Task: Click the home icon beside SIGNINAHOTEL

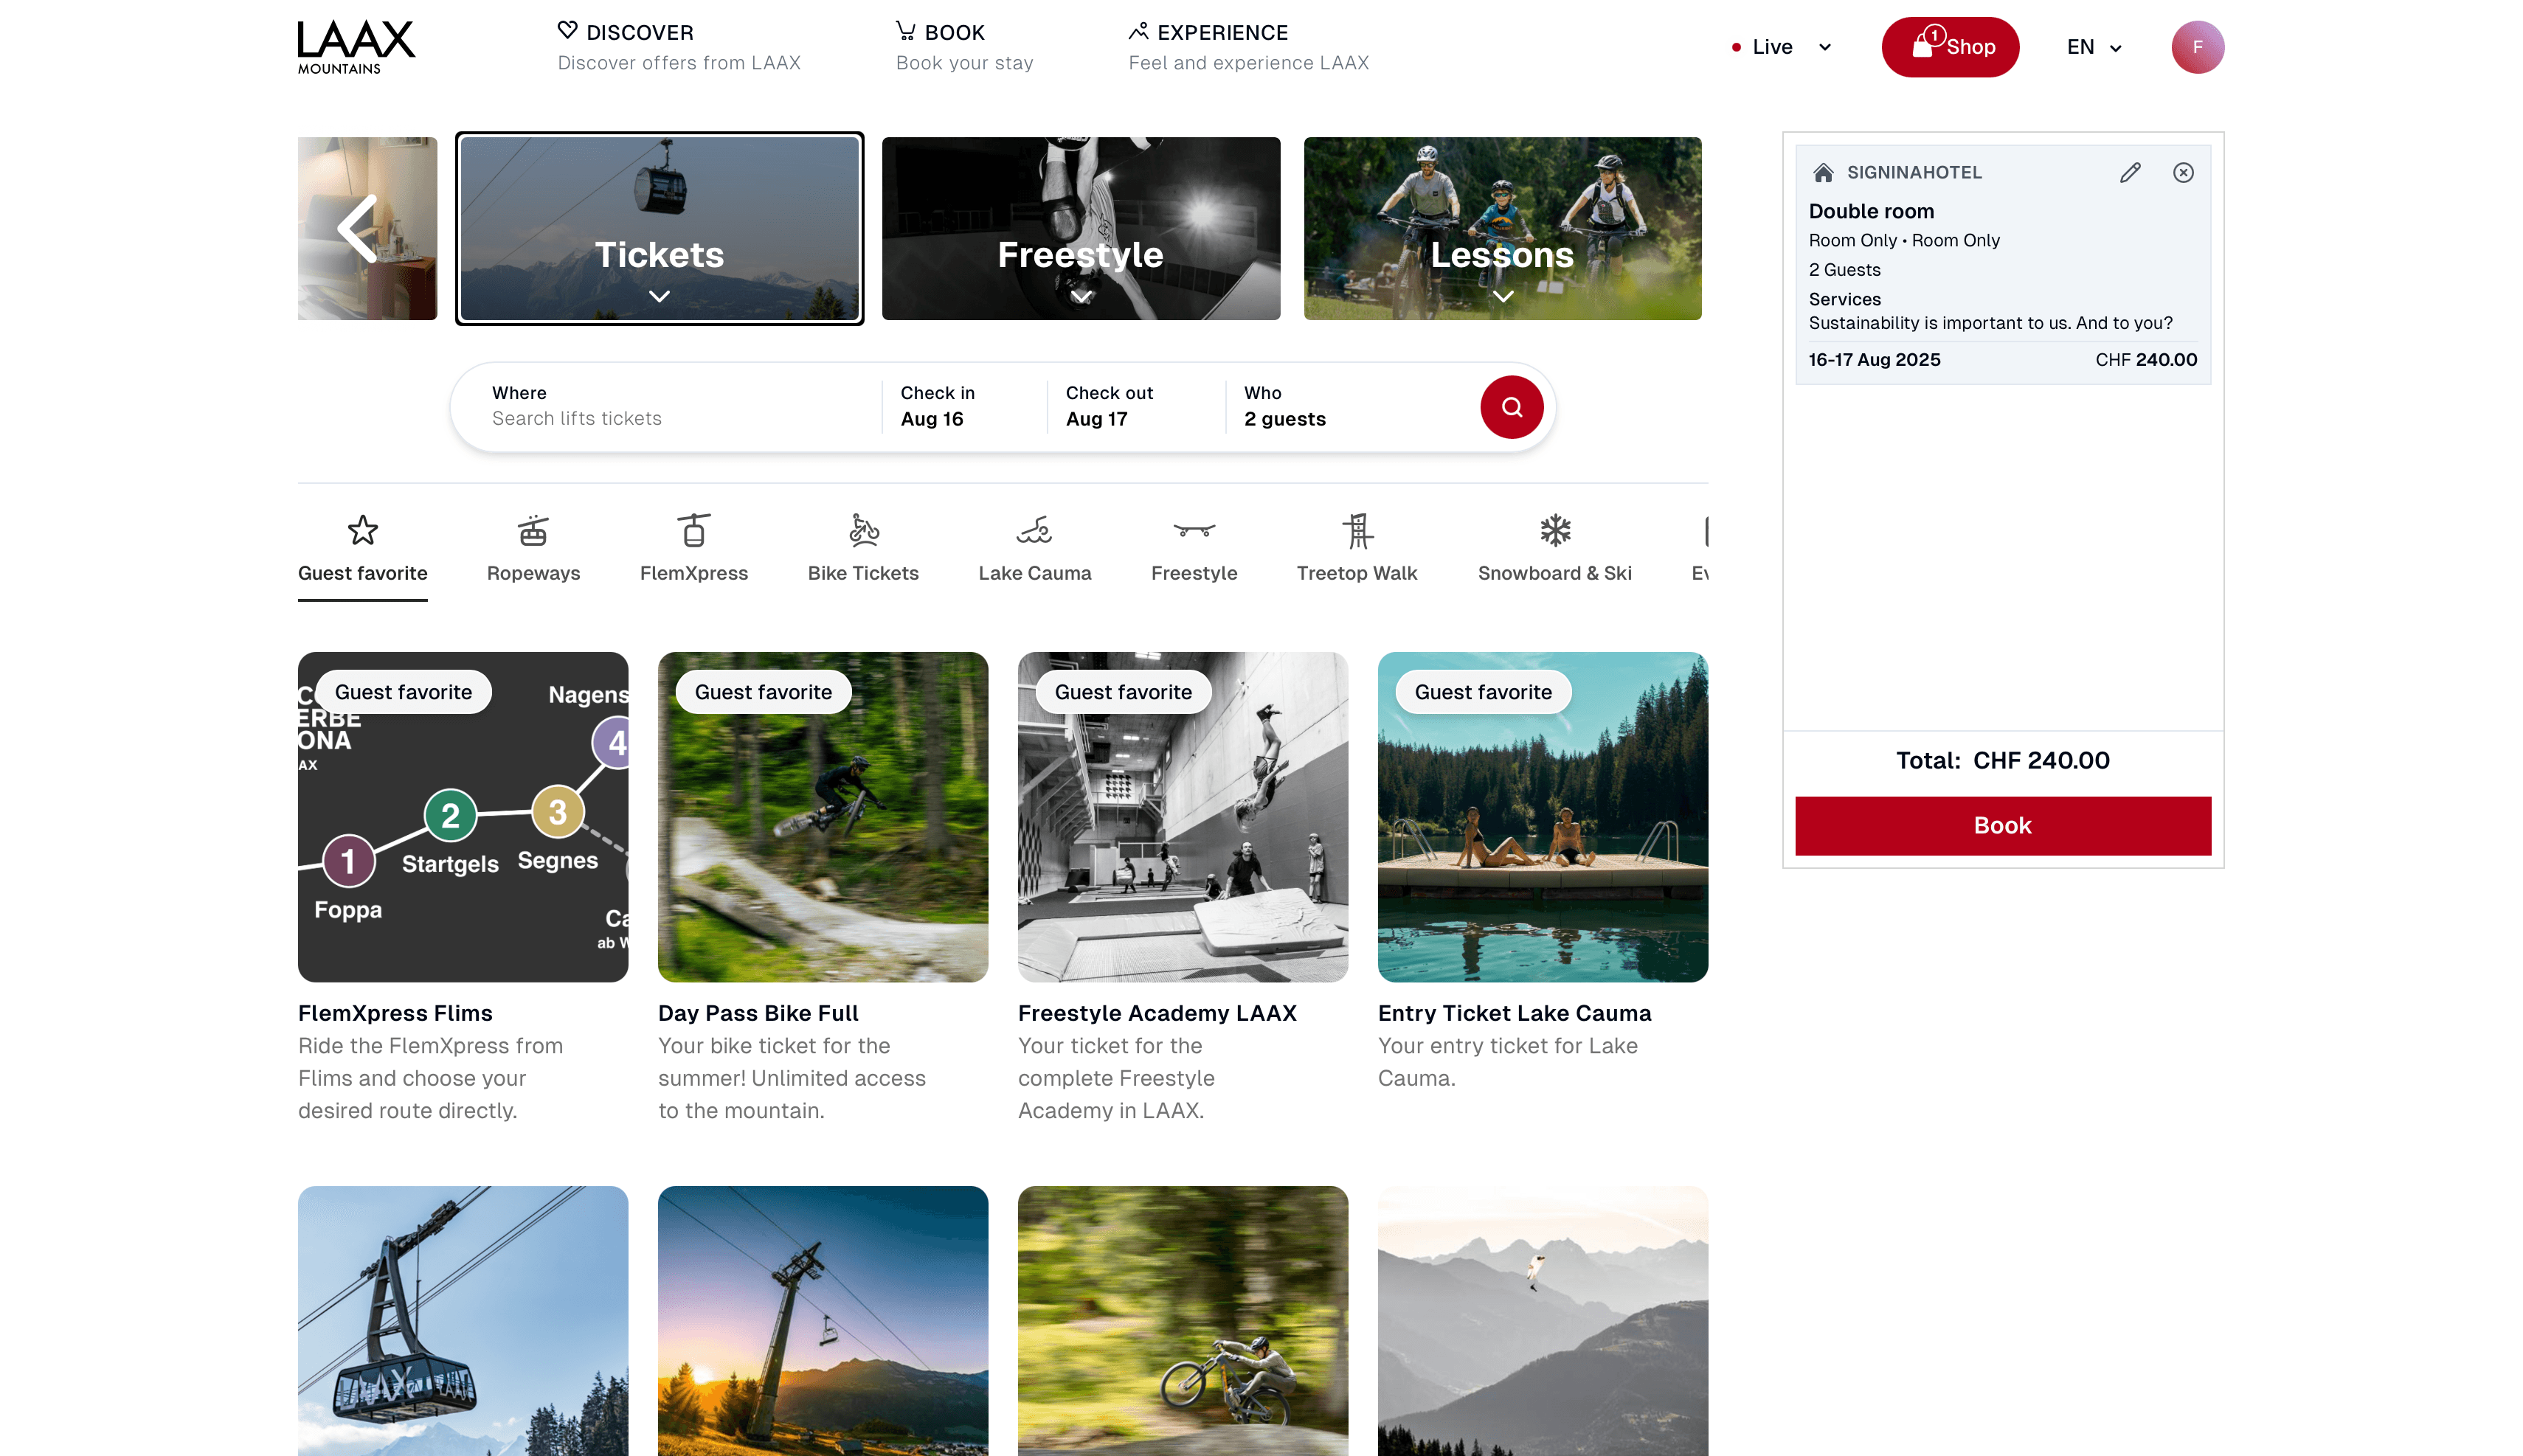Action: click(x=1823, y=172)
